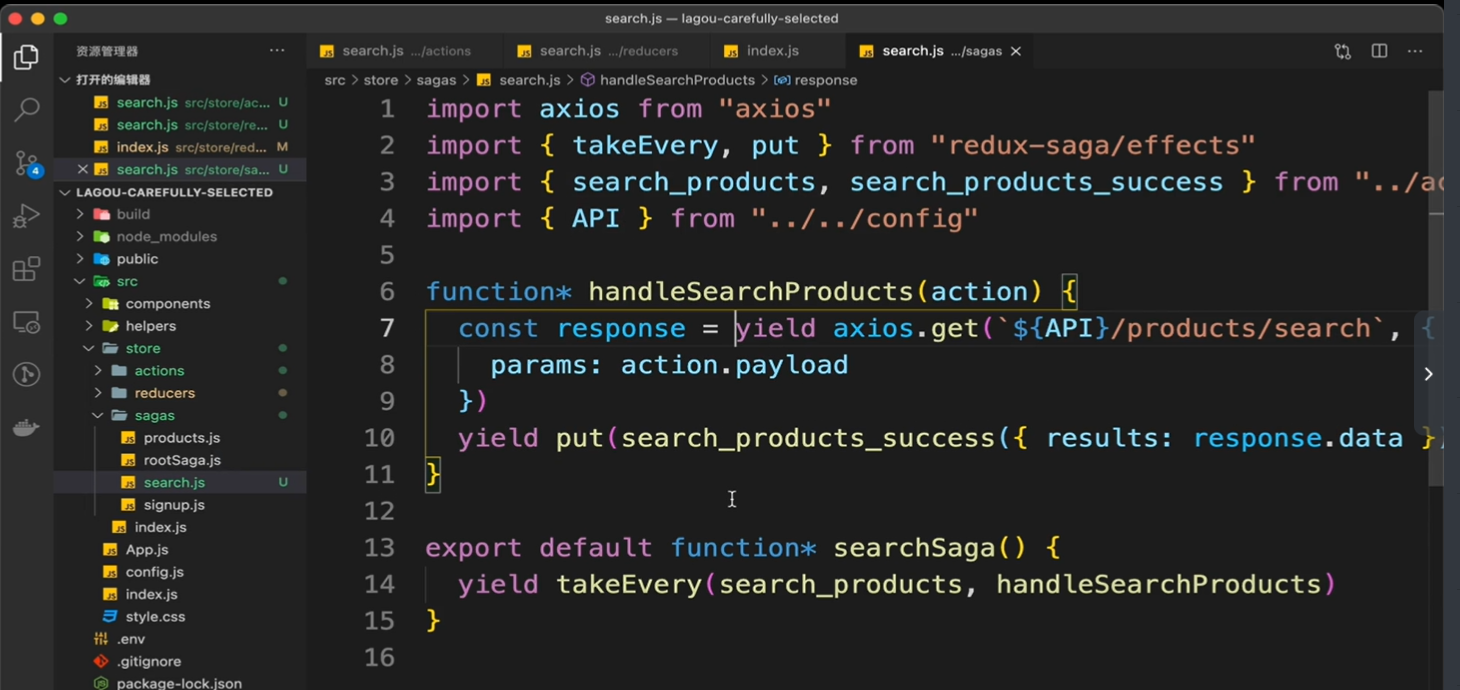Close the search.js sagas tab
This screenshot has width=1460, height=690.
click(x=1016, y=51)
